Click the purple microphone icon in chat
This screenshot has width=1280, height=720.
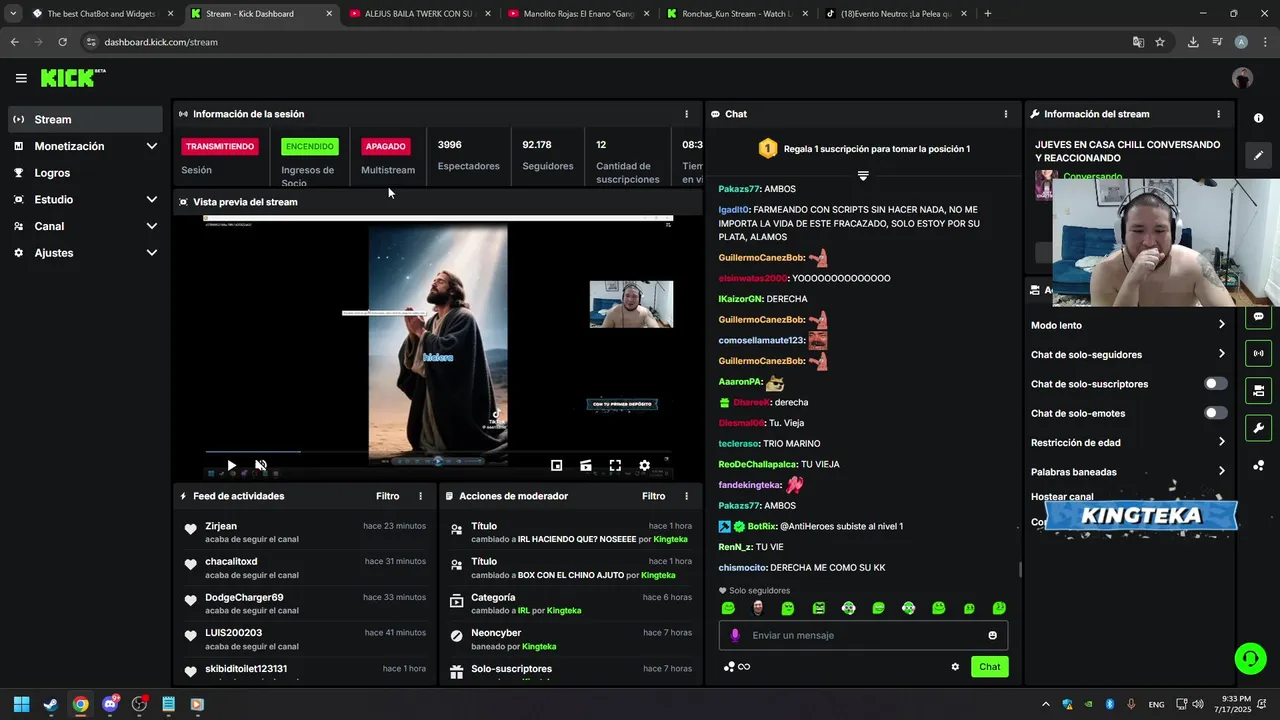click(x=735, y=635)
